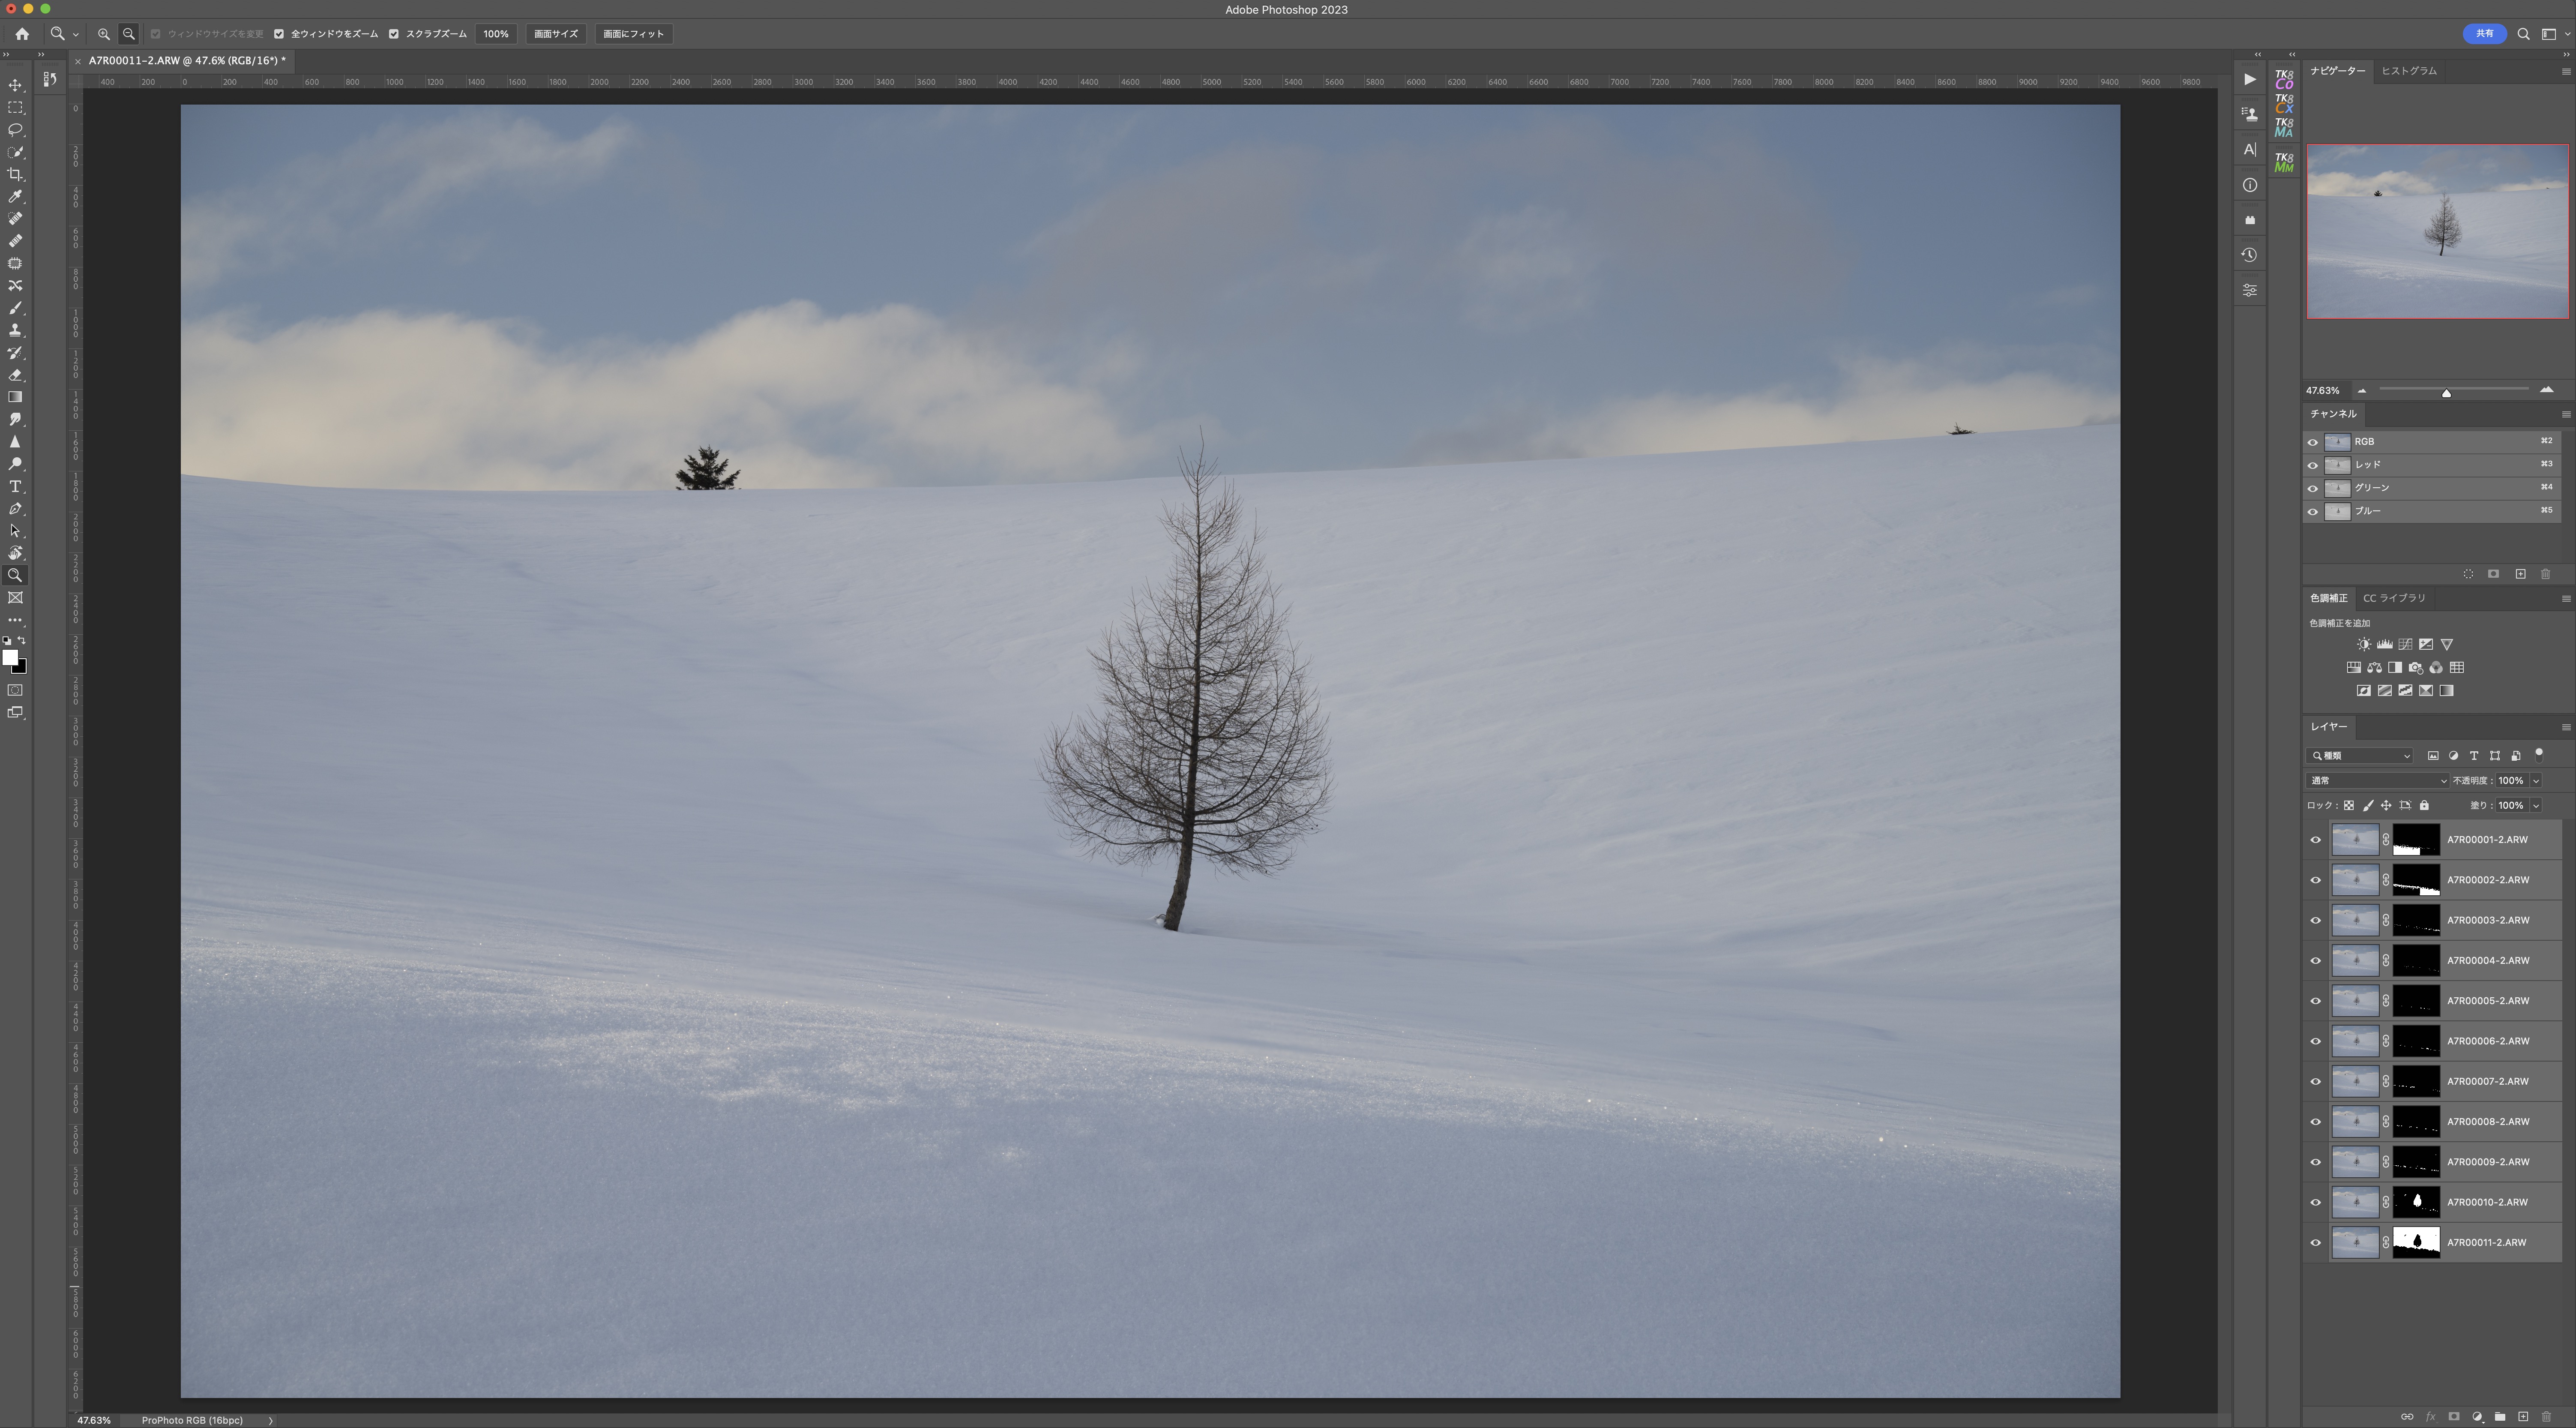The width and height of the screenshot is (2576, 1428).
Task: Select the Crop tool
Action: pyautogui.click(x=15, y=174)
